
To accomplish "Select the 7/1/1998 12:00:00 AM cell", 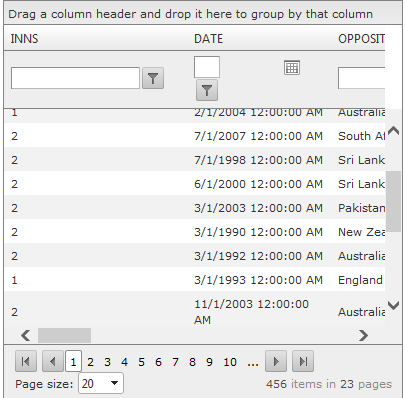I will [258, 160].
